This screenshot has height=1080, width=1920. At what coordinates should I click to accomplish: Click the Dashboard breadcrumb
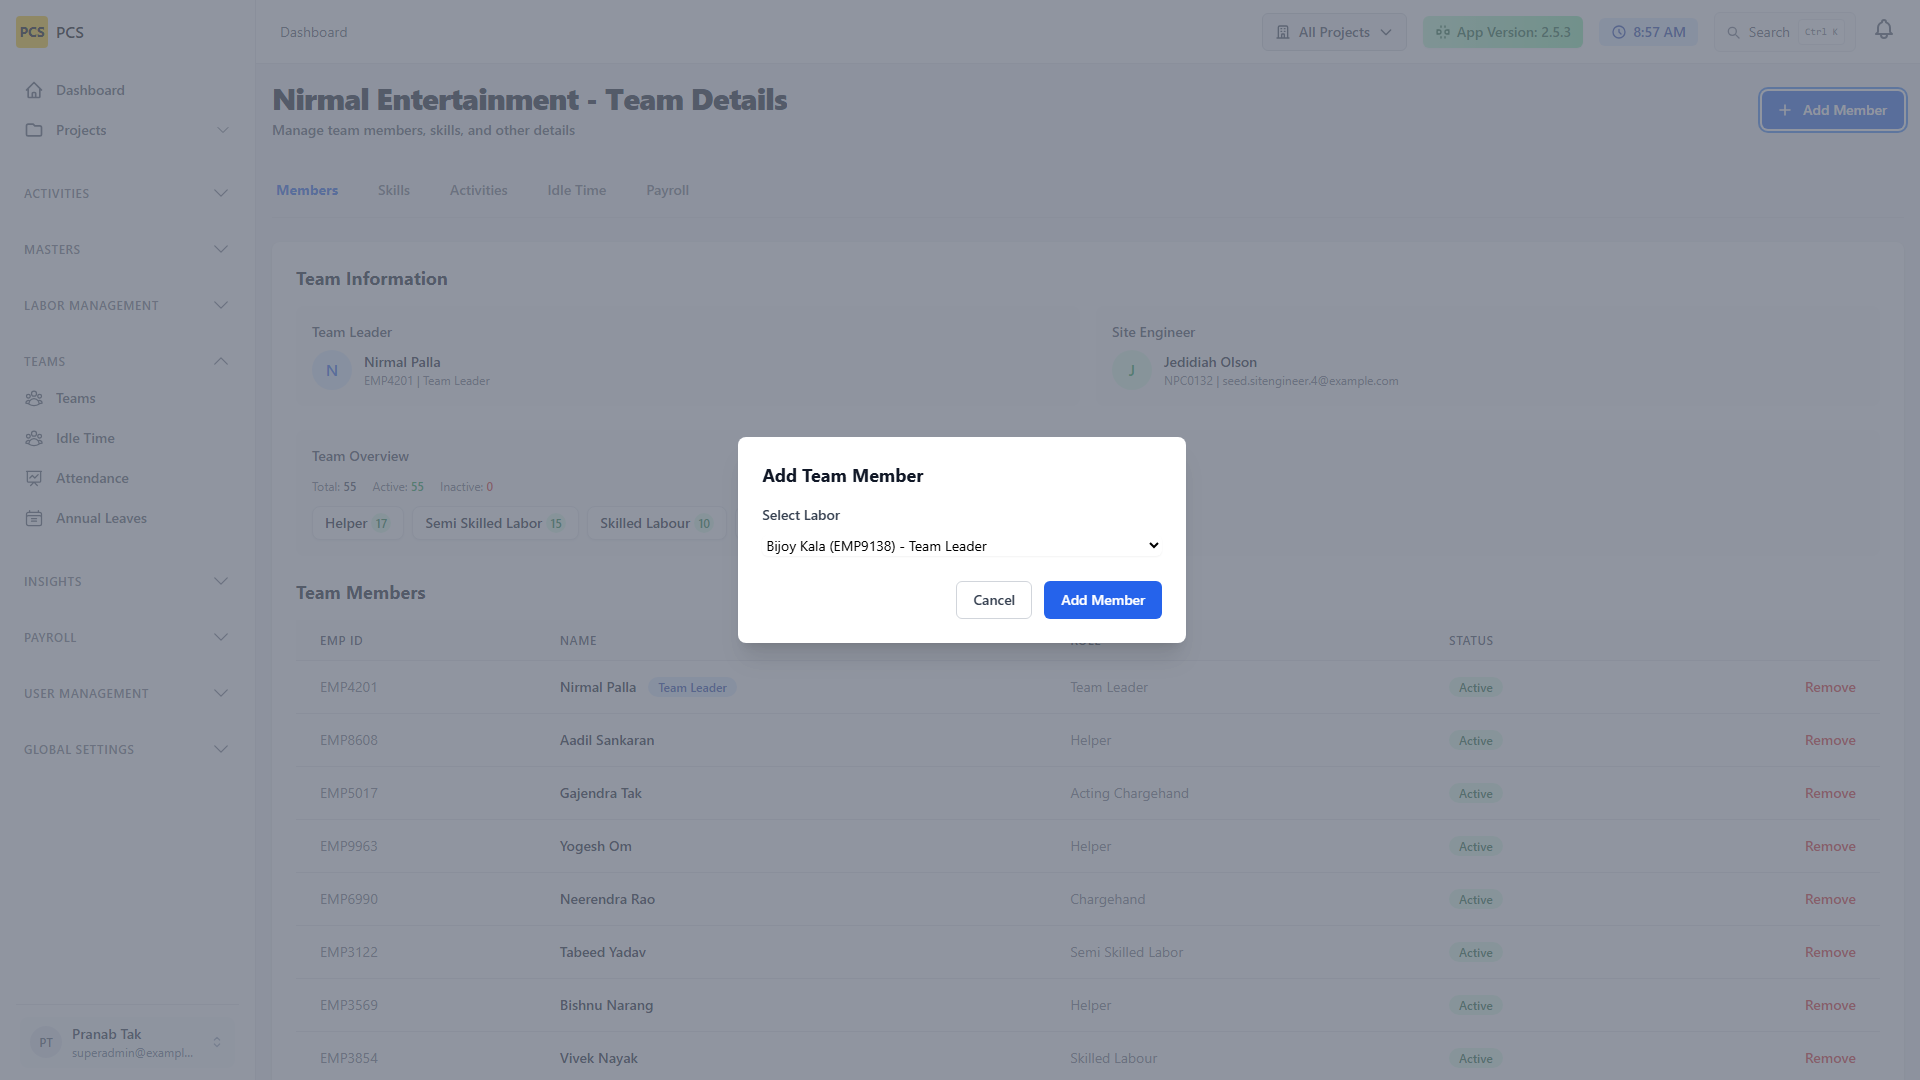[314, 32]
